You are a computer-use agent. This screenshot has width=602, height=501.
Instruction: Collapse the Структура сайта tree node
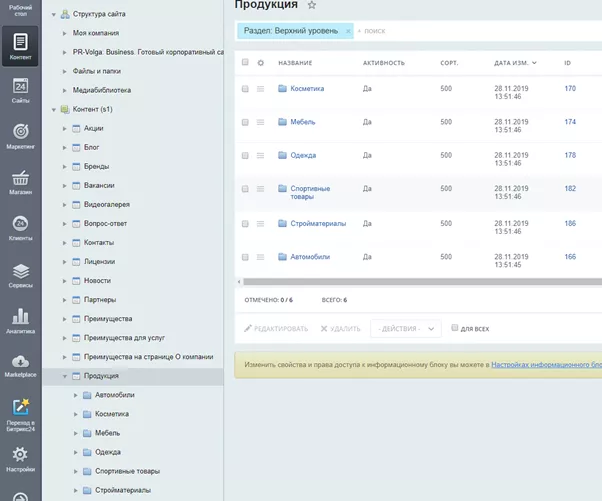(x=54, y=15)
